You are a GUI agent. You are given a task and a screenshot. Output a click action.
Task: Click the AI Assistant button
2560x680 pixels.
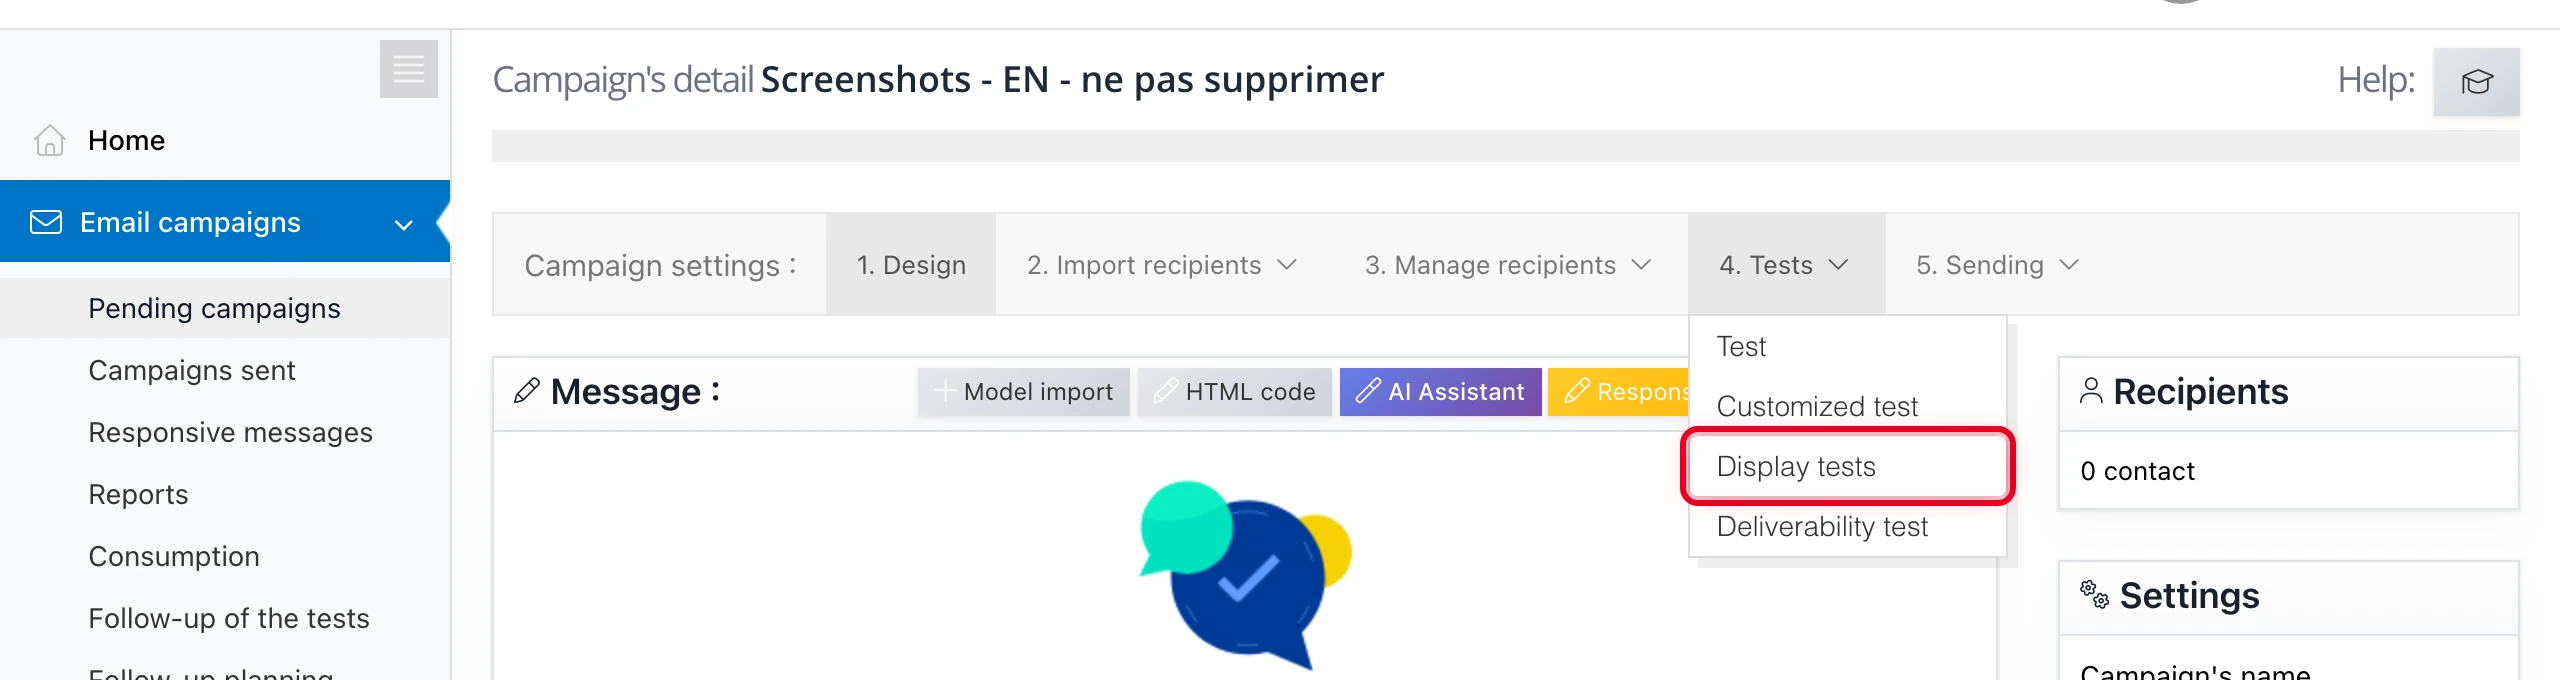[1440, 391]
